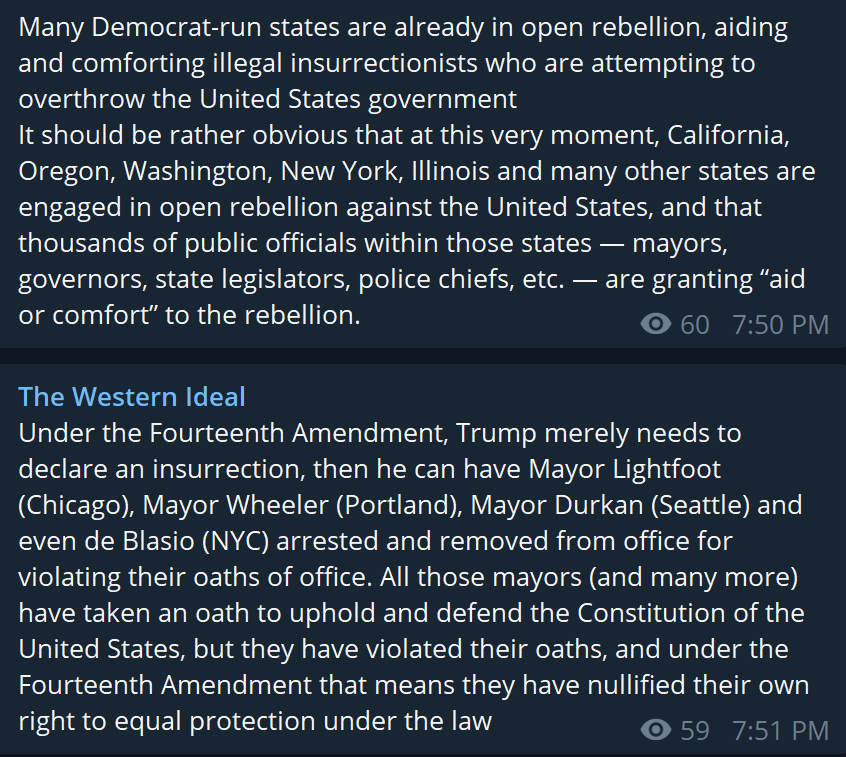Click the eye views icon beside 60
This screenshot has width=846, height=757.
coord(656,324)
